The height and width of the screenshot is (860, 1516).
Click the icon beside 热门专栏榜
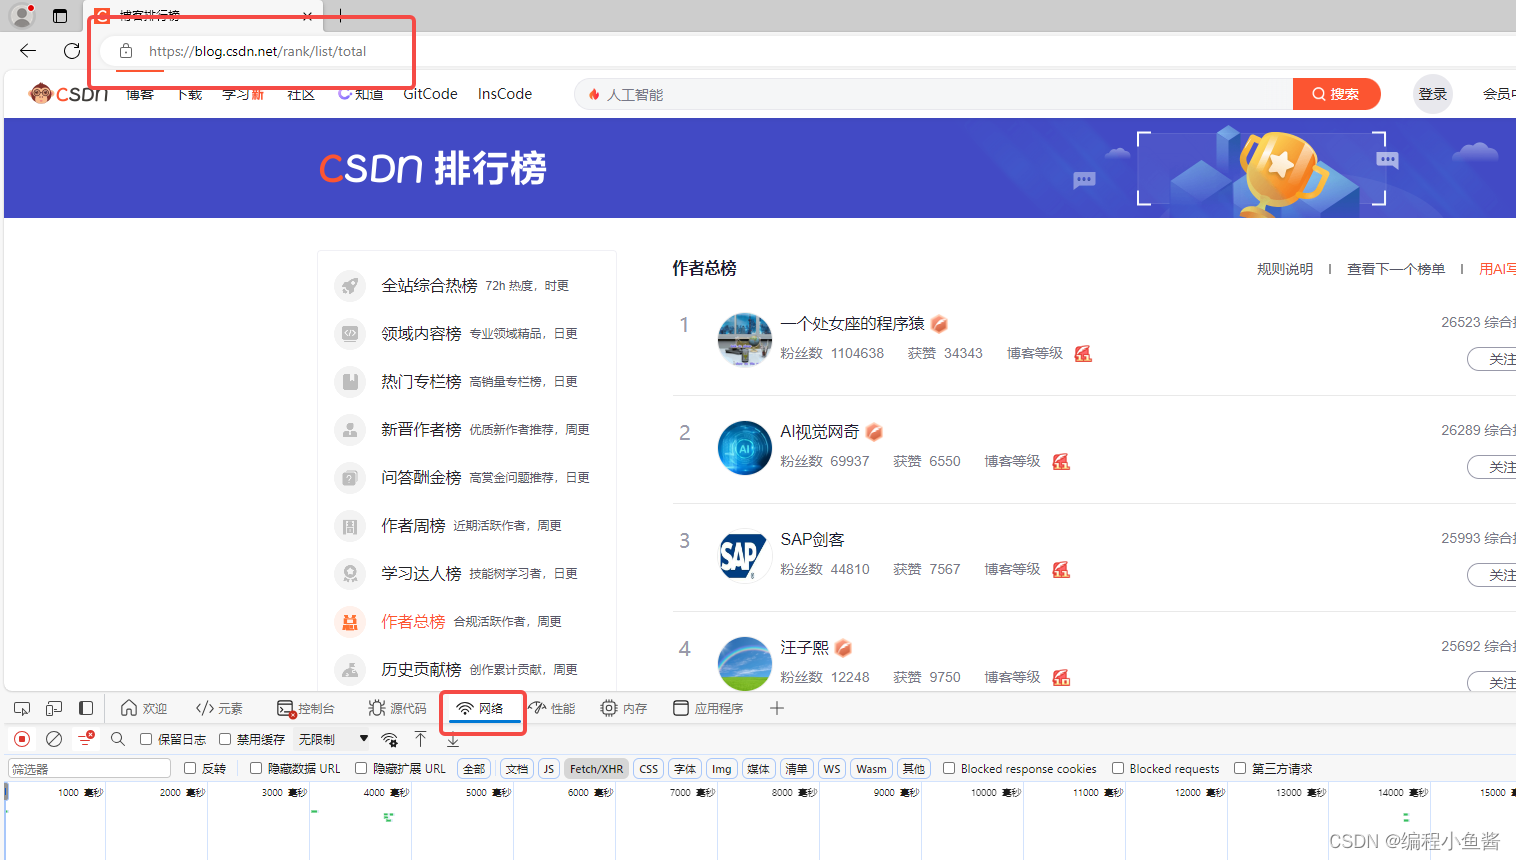(x=350, y=382)
